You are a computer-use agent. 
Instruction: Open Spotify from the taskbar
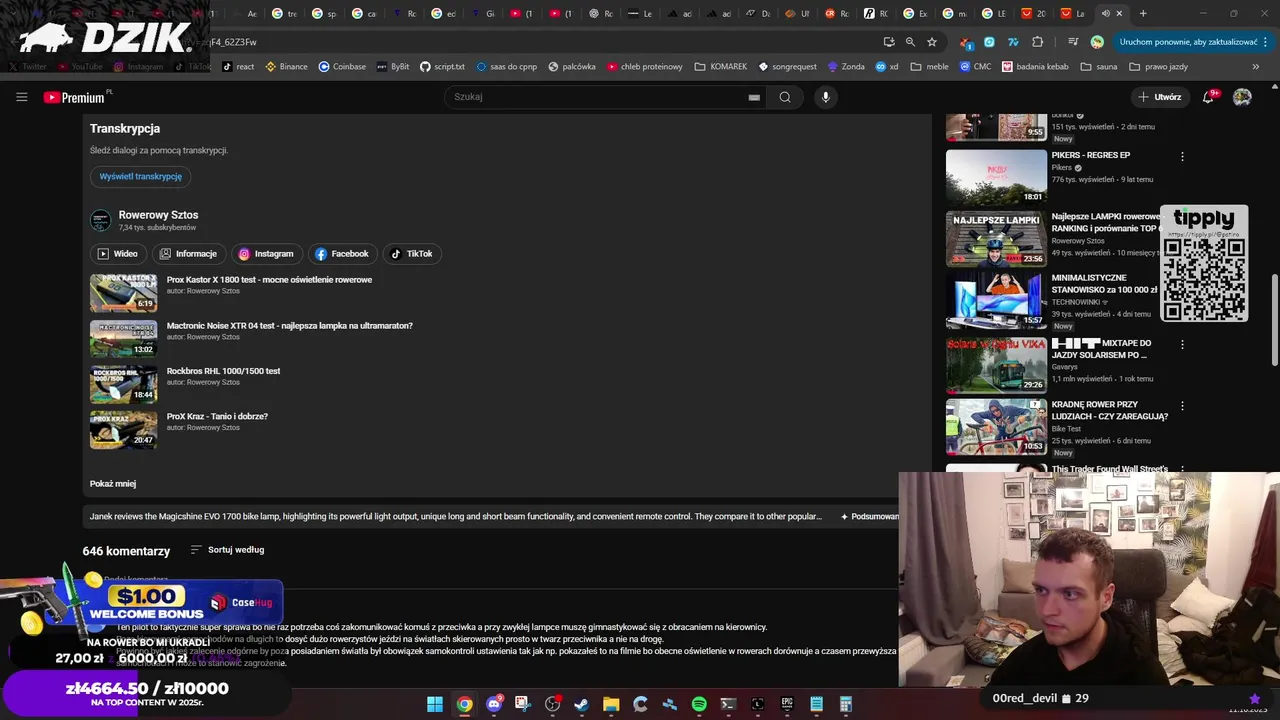[699, 704]
